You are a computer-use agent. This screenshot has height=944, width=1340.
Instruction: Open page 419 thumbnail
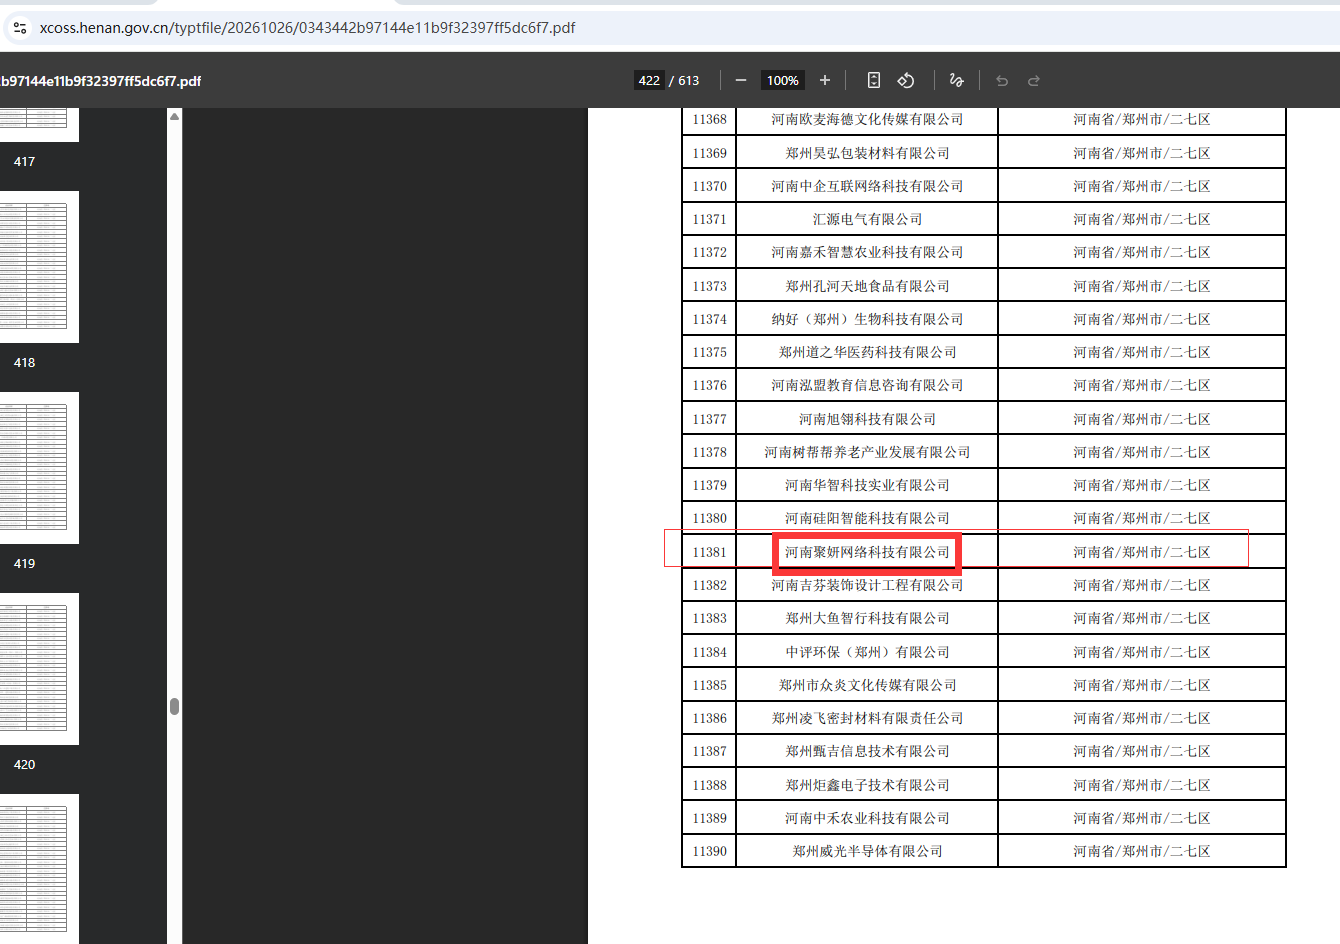point(38,468)
